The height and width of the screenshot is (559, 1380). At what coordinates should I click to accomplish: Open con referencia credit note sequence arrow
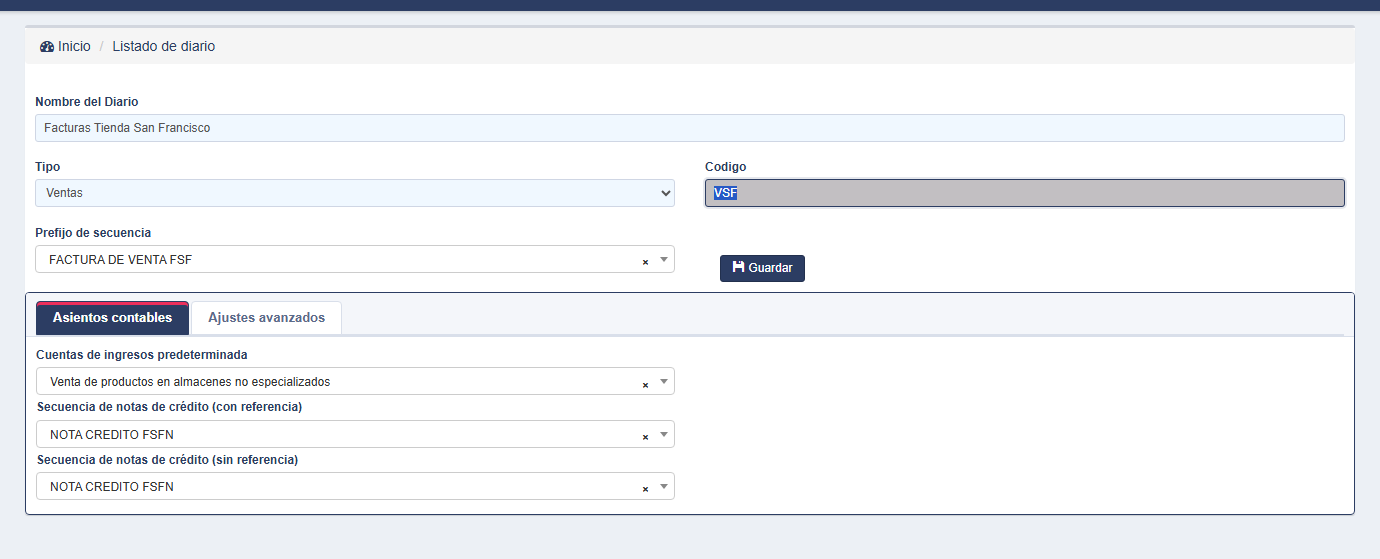(663, 434)
